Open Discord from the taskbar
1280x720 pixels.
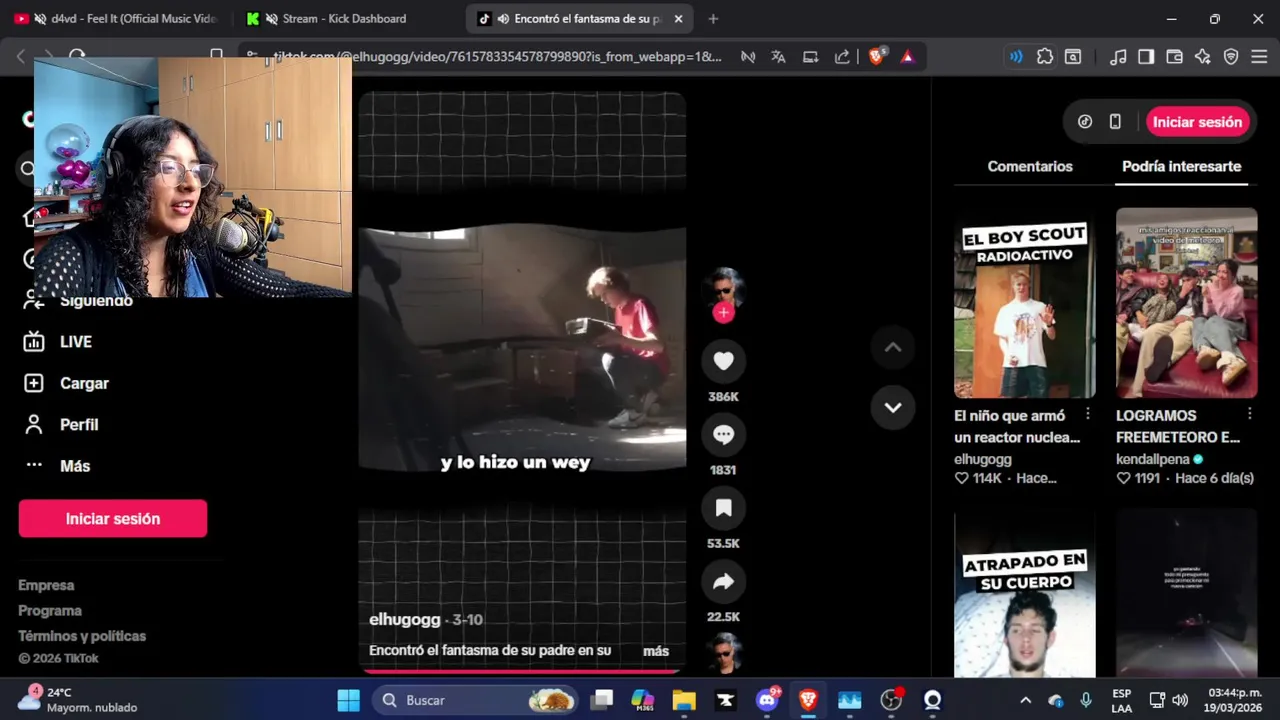click(768, 700)
